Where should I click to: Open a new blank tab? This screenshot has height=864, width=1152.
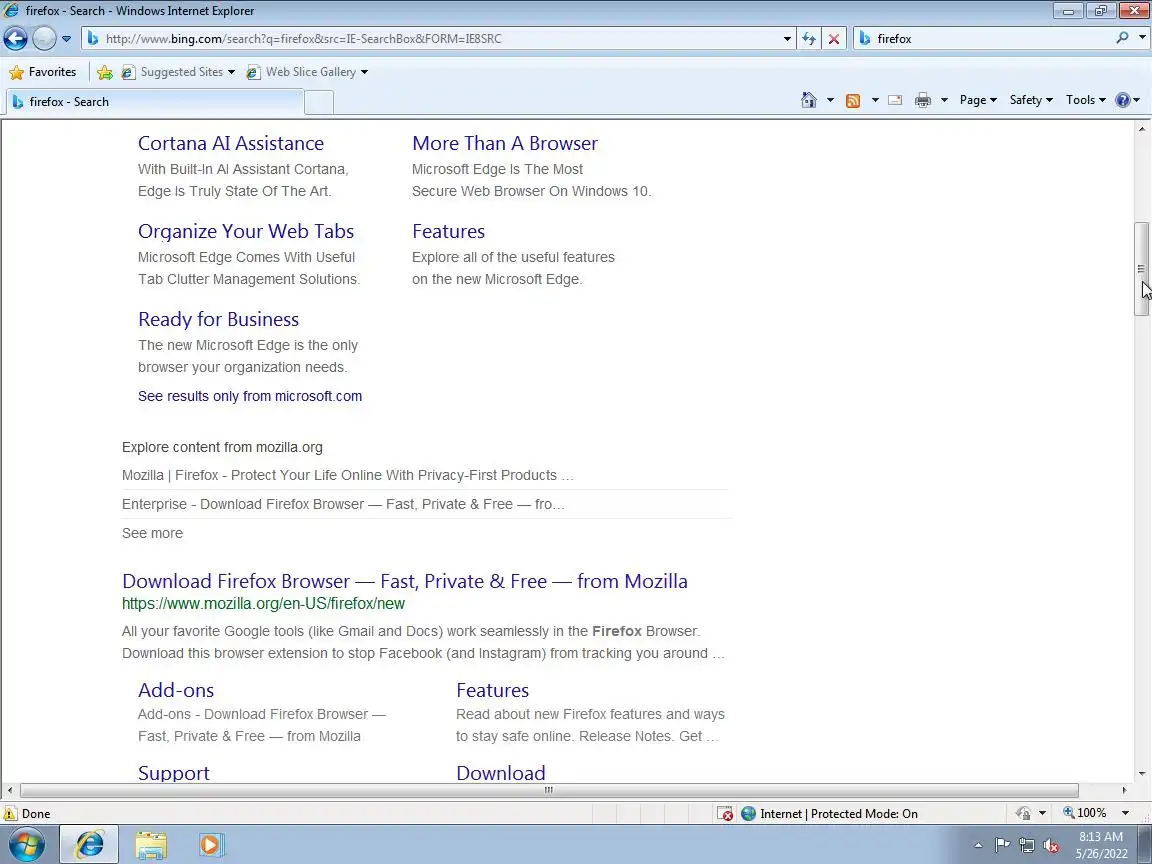[319, 102]
